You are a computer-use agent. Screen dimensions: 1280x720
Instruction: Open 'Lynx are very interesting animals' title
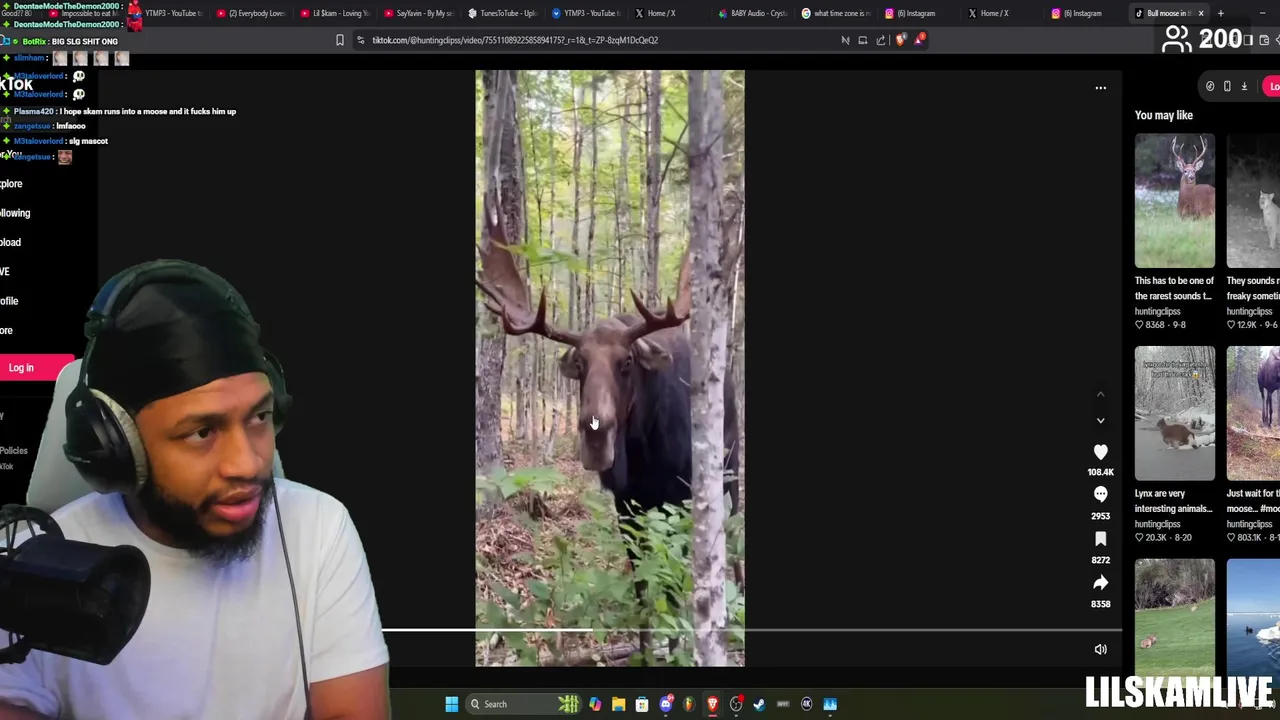tap(1174, 501)
